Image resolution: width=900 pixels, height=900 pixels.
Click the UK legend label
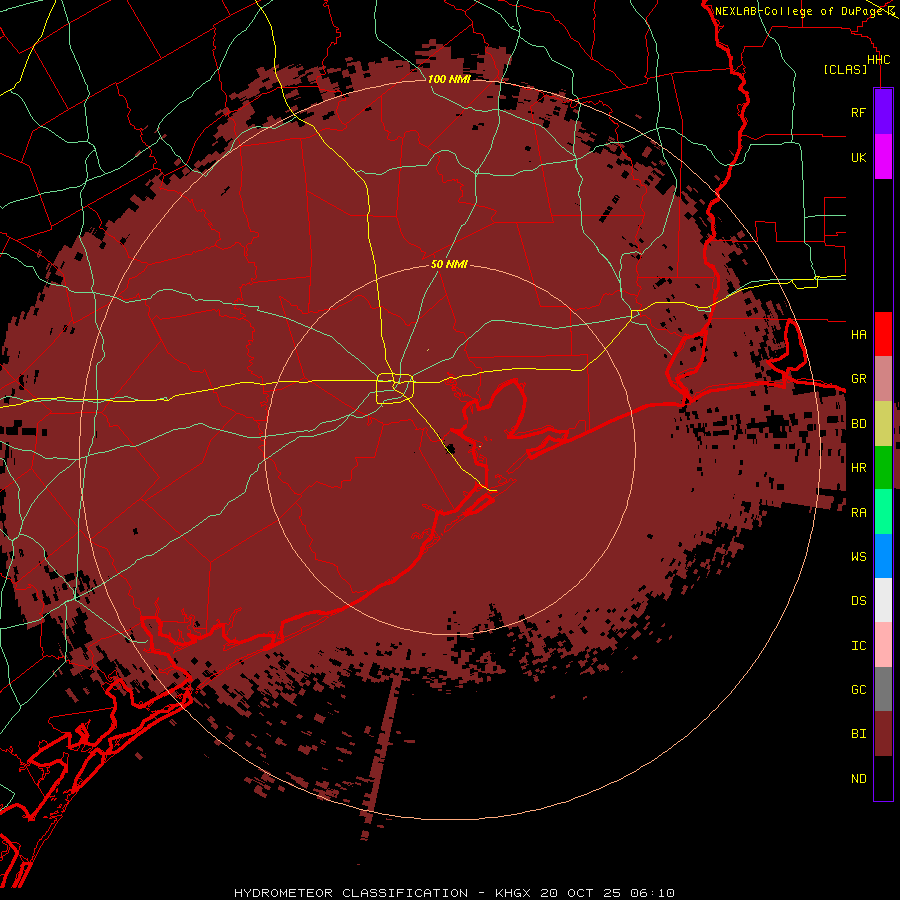click(x=858, y=157)
